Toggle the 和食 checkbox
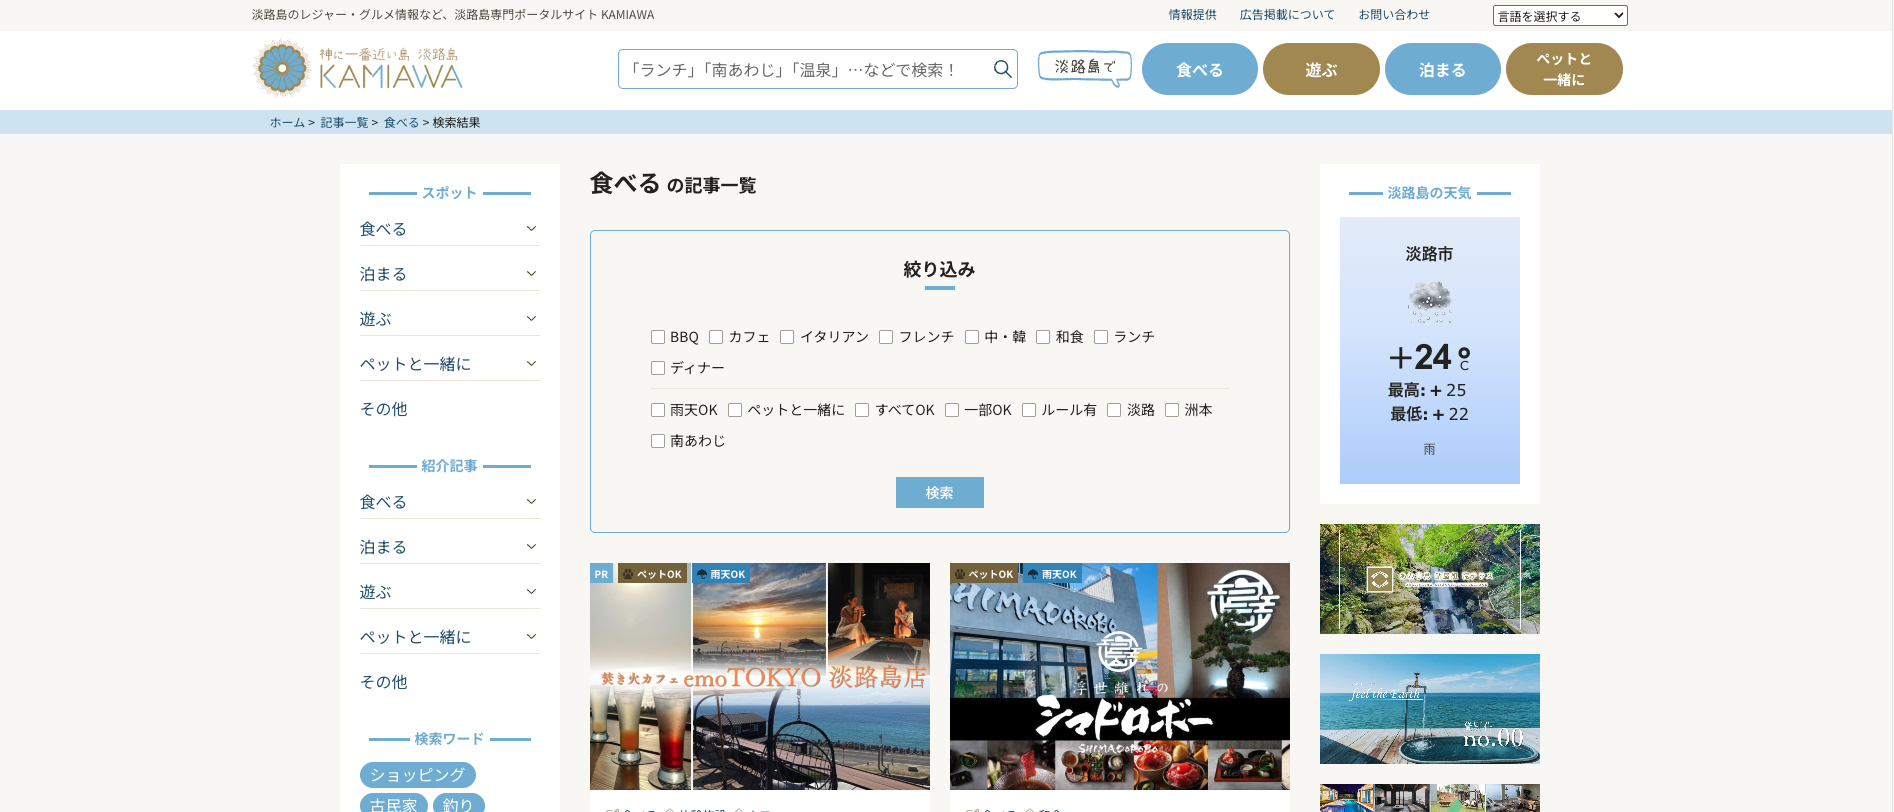The image size is (1894, 812). [x=1043, y=337]
